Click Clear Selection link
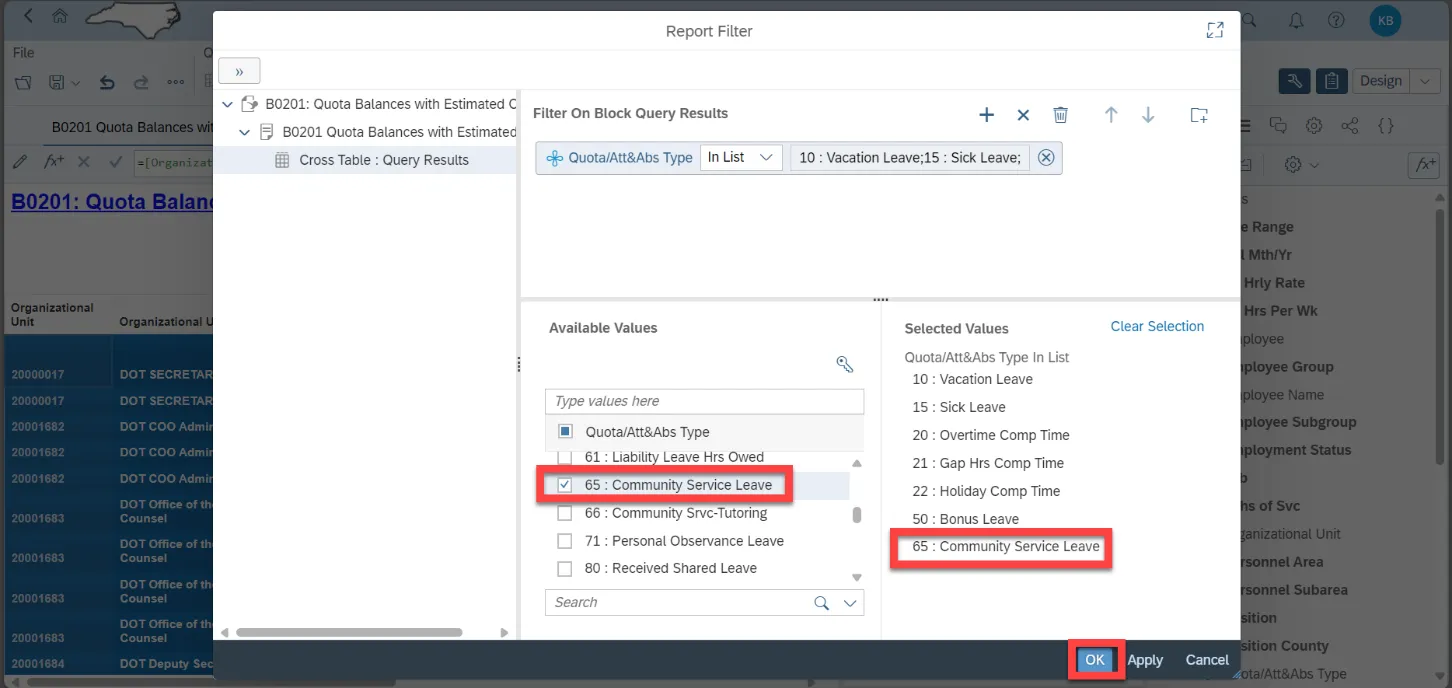1452x688 pixels. coord(1157,326)
